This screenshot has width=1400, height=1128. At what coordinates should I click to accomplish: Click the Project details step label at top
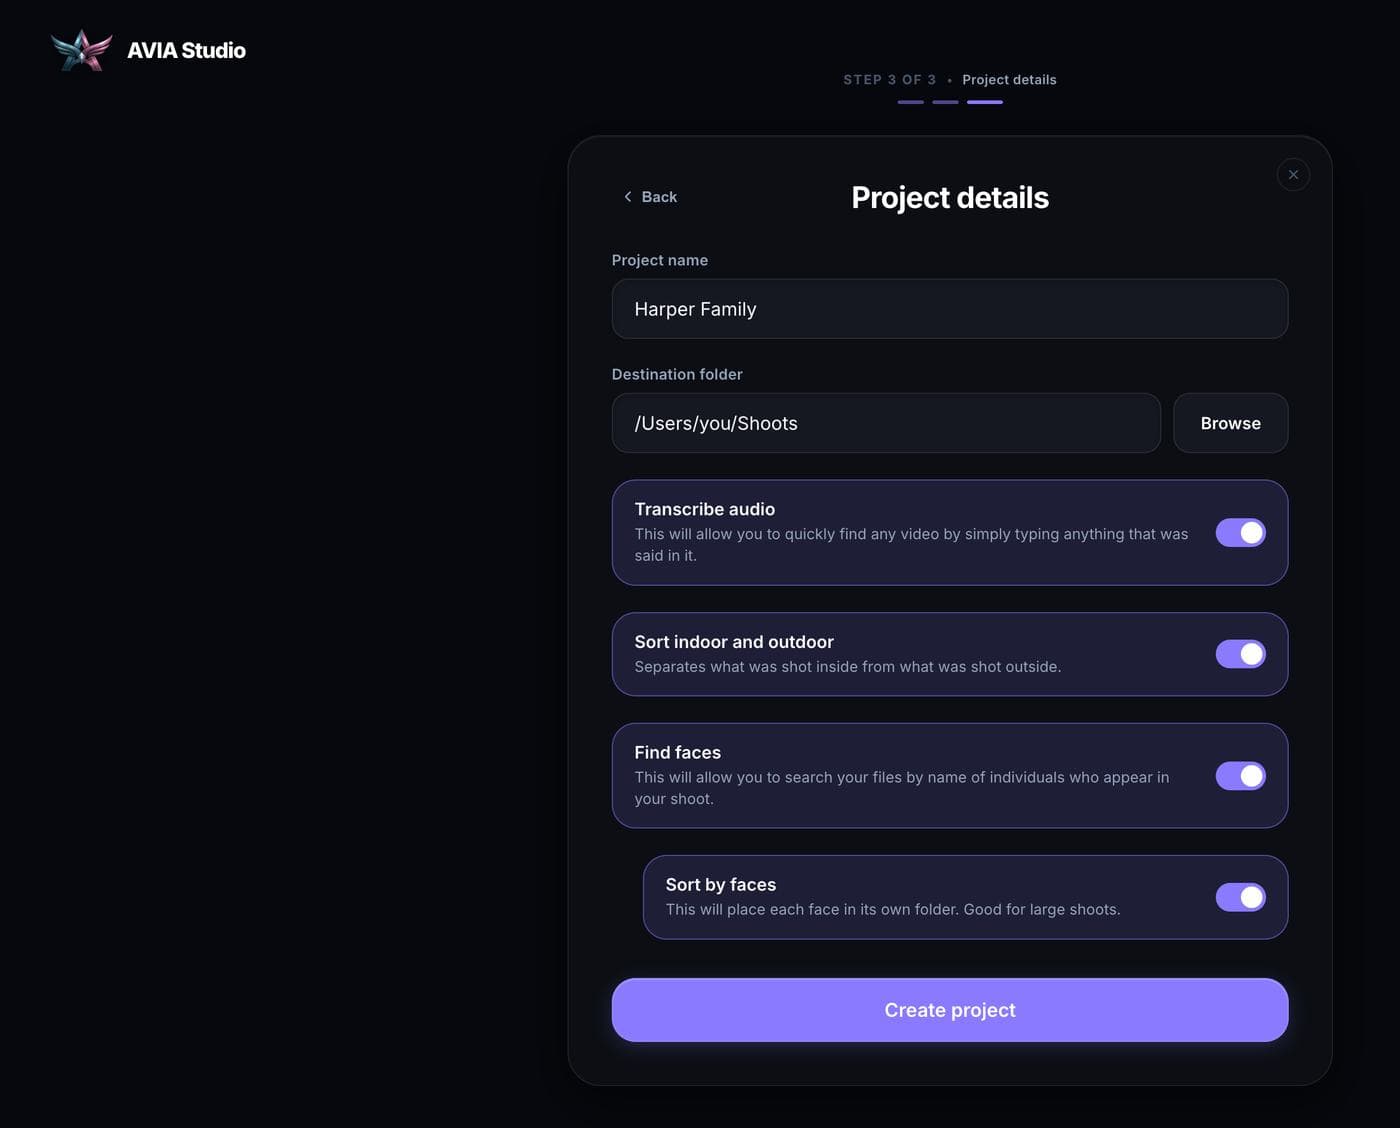point(1009,80)
